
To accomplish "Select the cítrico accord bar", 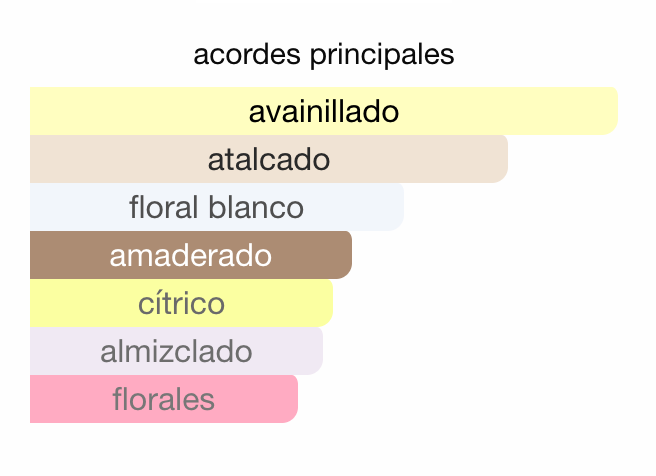I will (181, 303).
